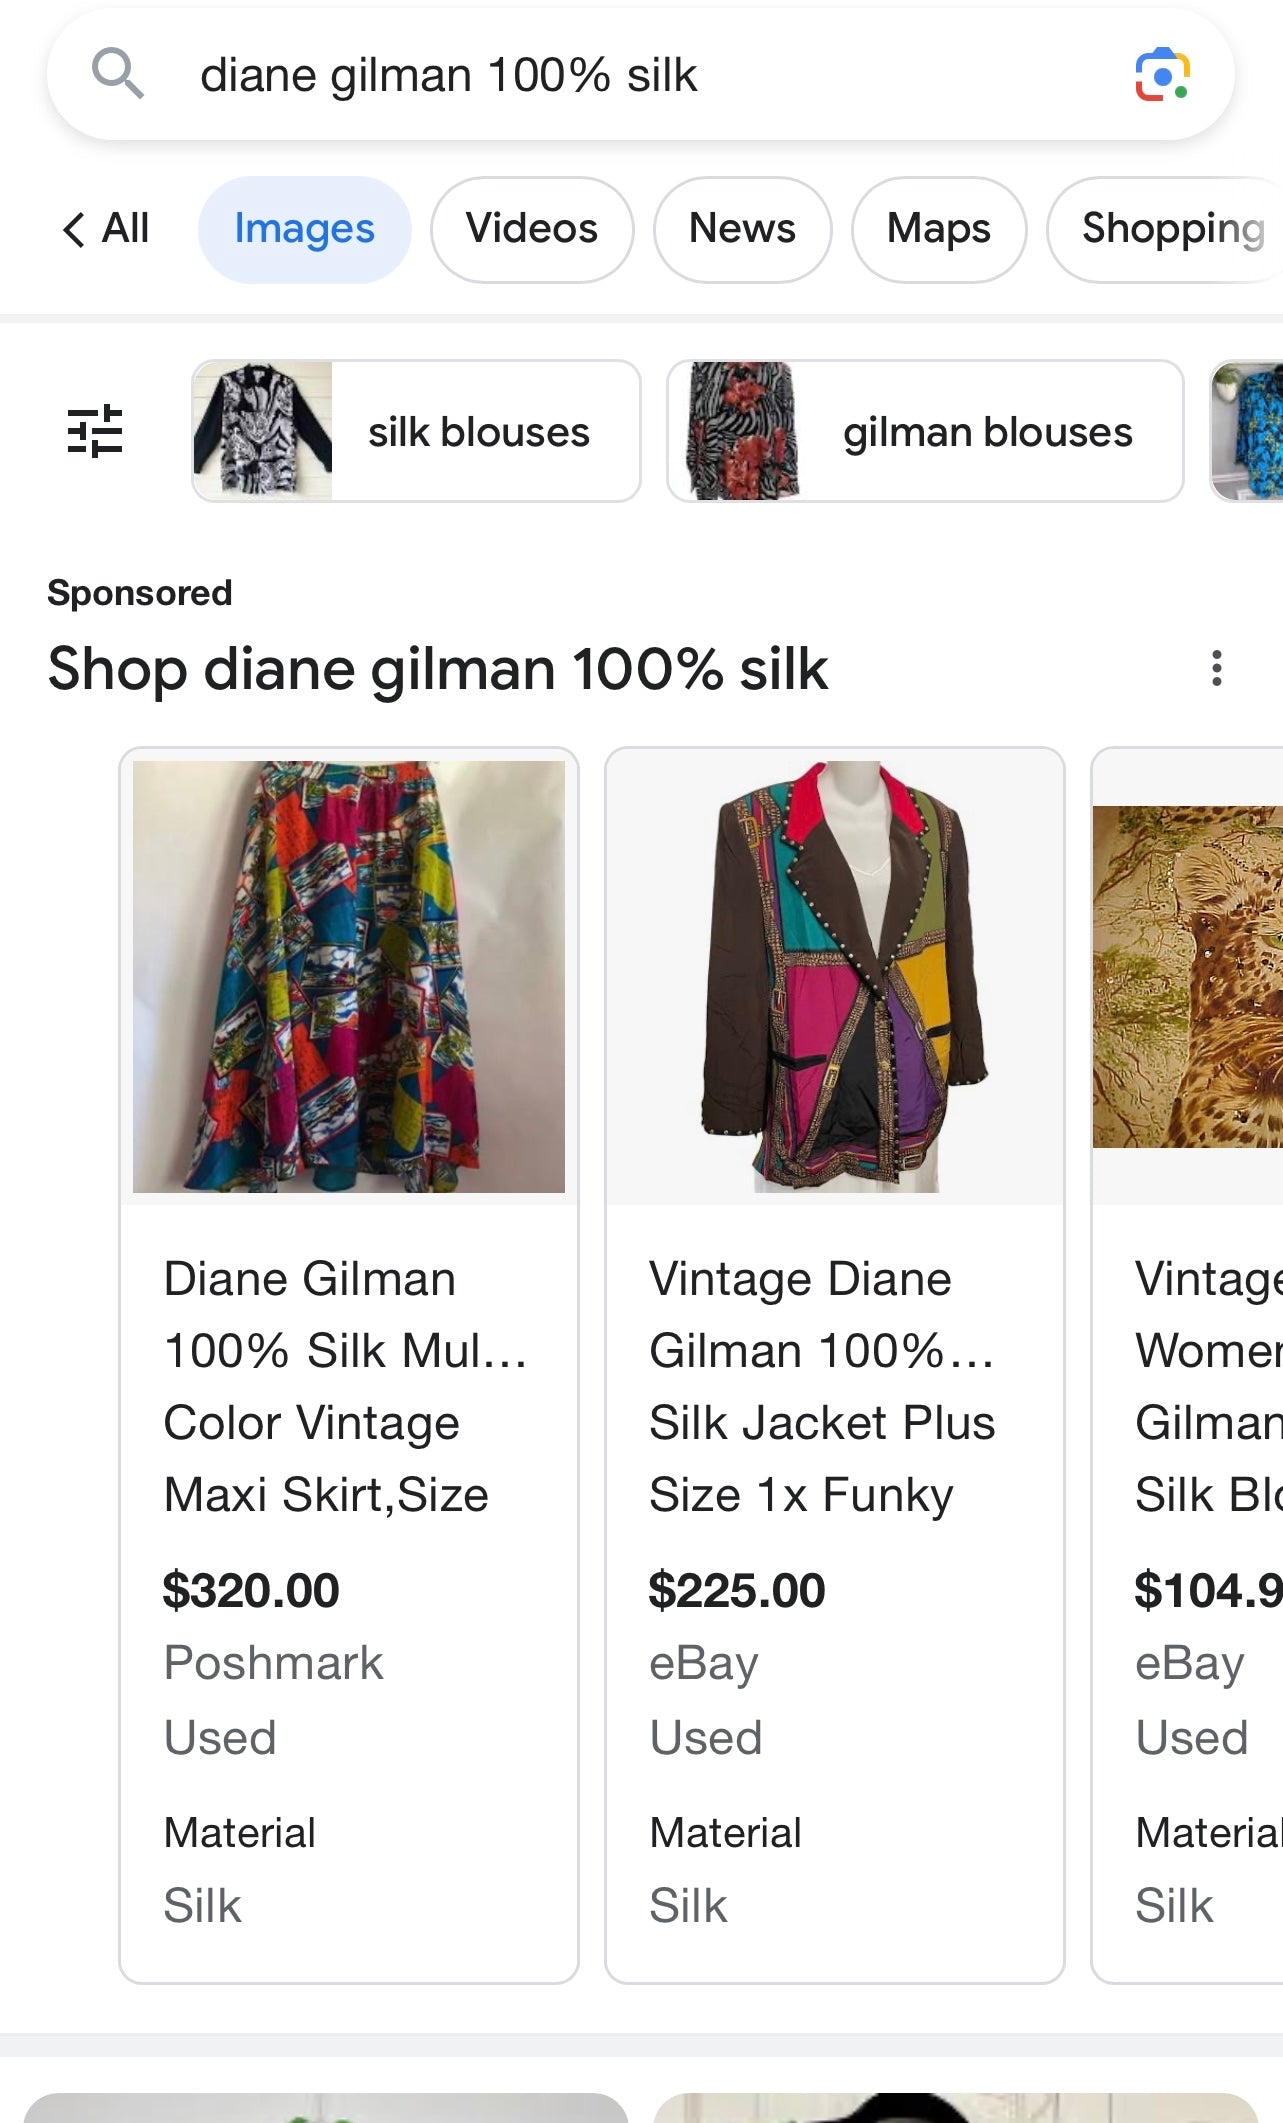The height and width of the screenshot is (2123, 1283).
Task: Select the silk blouses suggestion chip
Action: [416, 431]
